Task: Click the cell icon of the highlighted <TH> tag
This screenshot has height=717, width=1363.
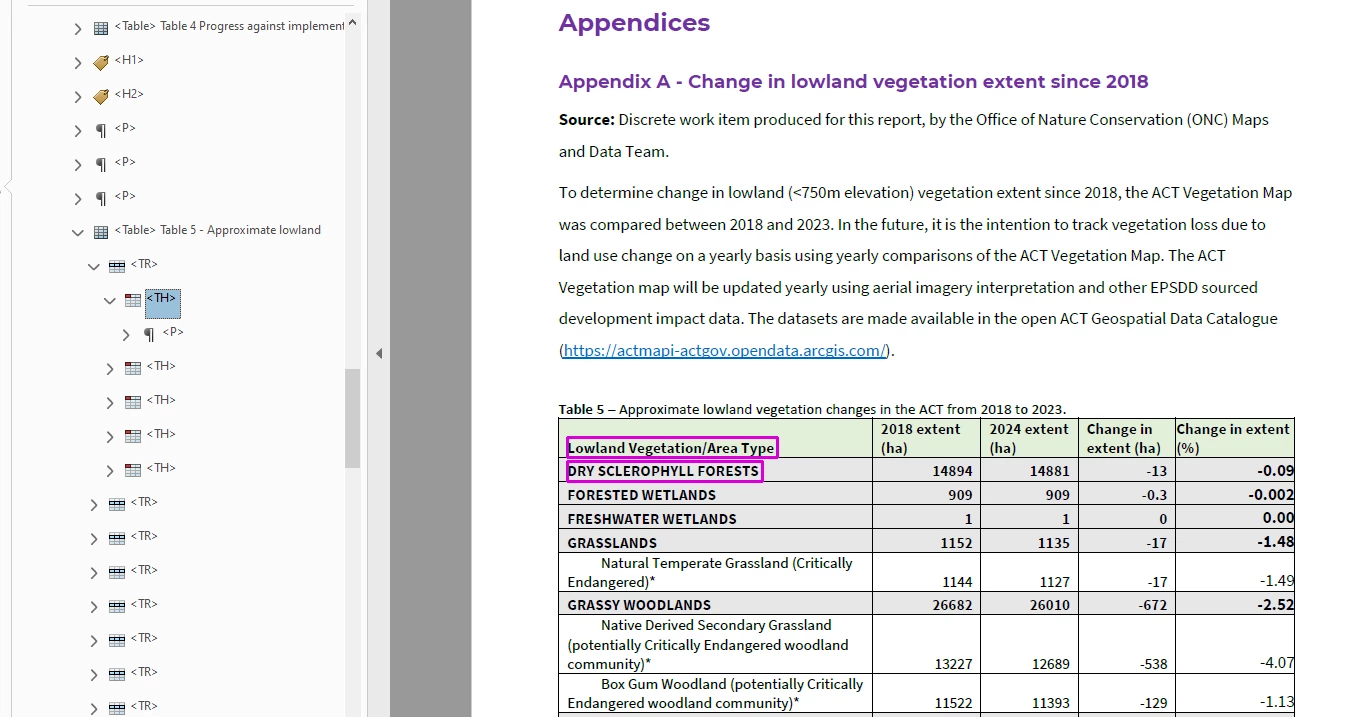Action: (x=133, y=300)
